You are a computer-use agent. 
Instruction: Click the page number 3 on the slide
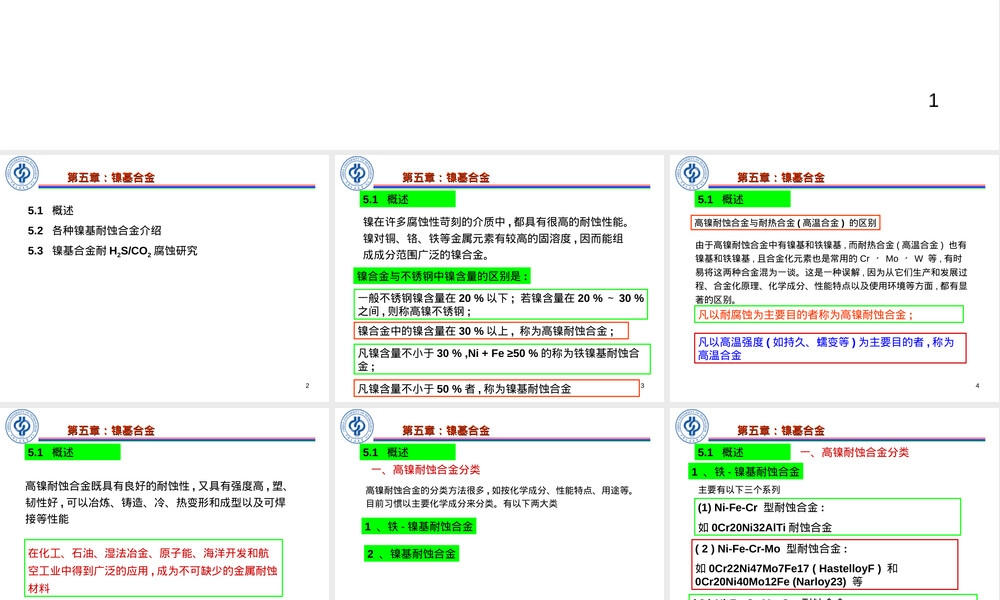click(642, 386)
